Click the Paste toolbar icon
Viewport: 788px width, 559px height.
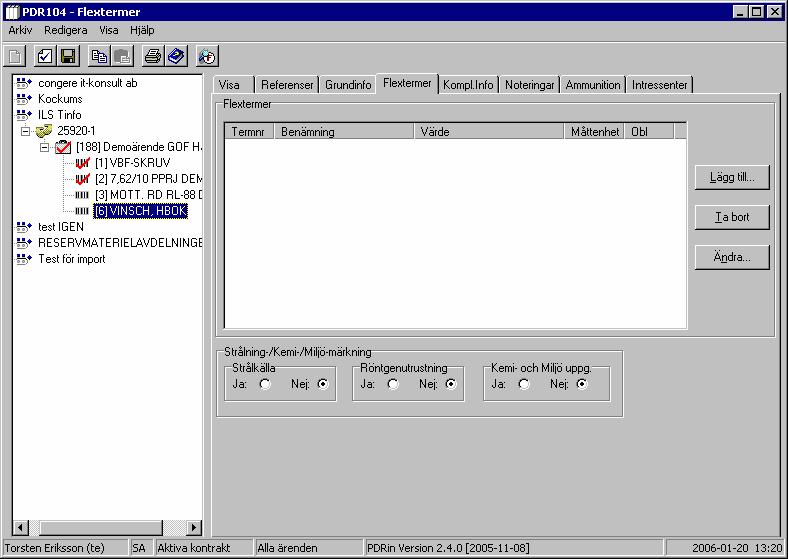[123, 56]
